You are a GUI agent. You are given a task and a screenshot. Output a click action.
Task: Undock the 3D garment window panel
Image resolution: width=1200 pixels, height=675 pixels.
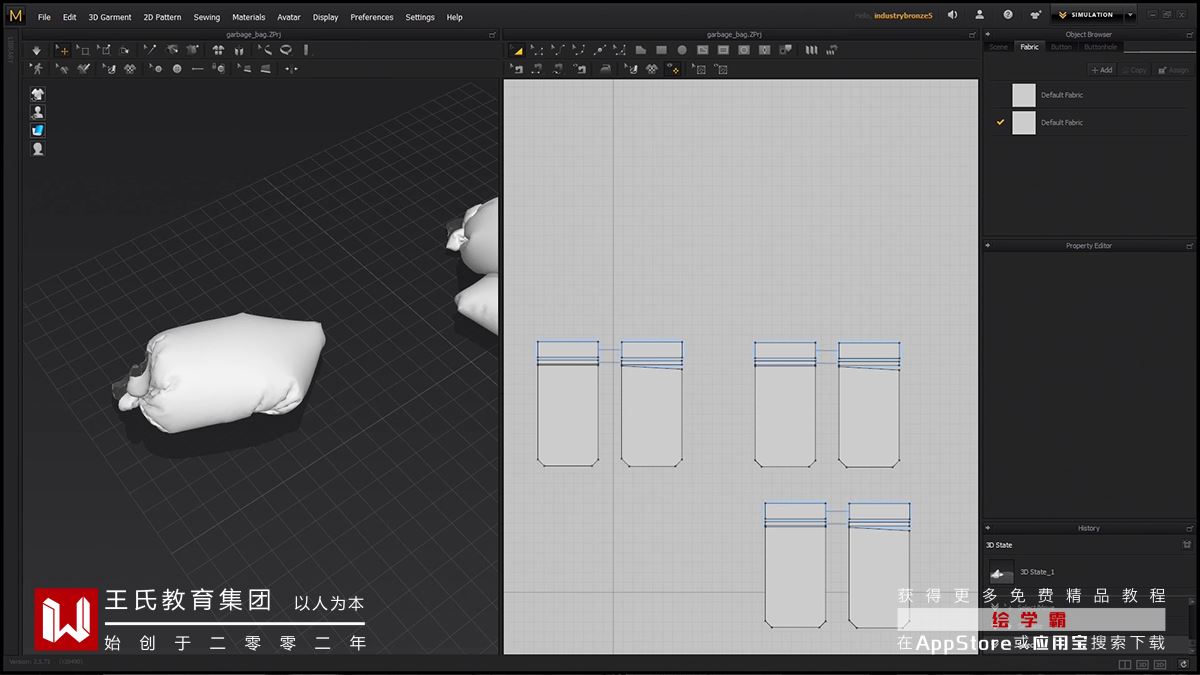[x=492, y=34]
